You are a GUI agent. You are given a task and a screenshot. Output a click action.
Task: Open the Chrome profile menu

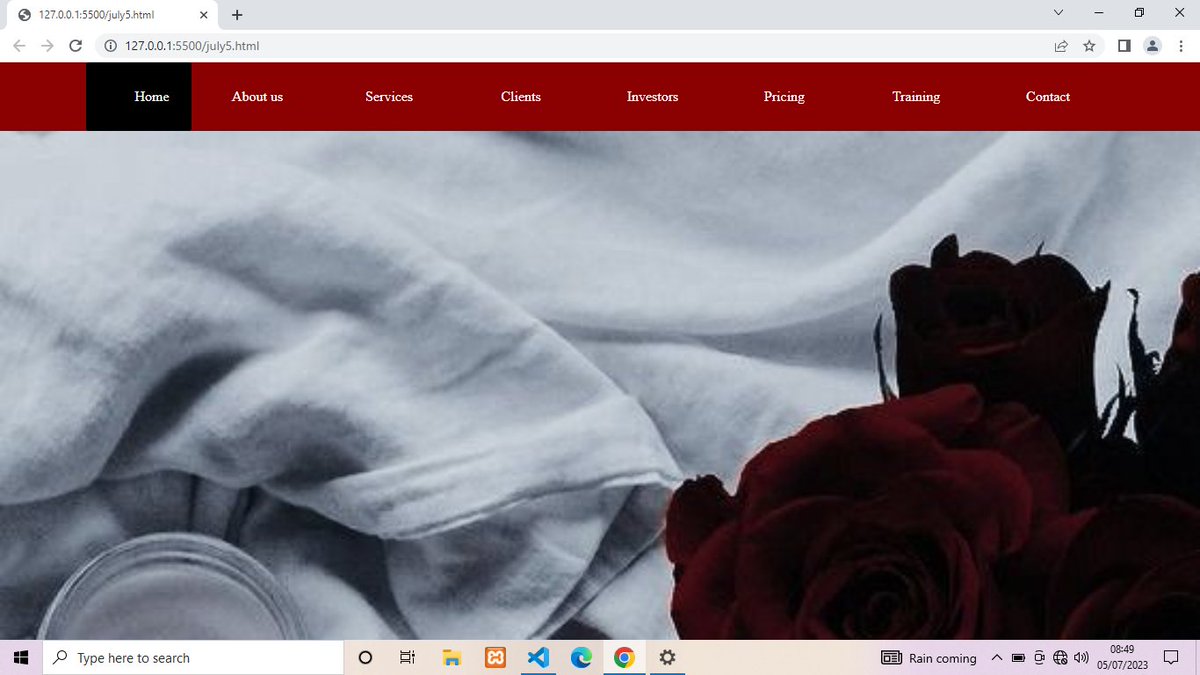click(1152, 46)
